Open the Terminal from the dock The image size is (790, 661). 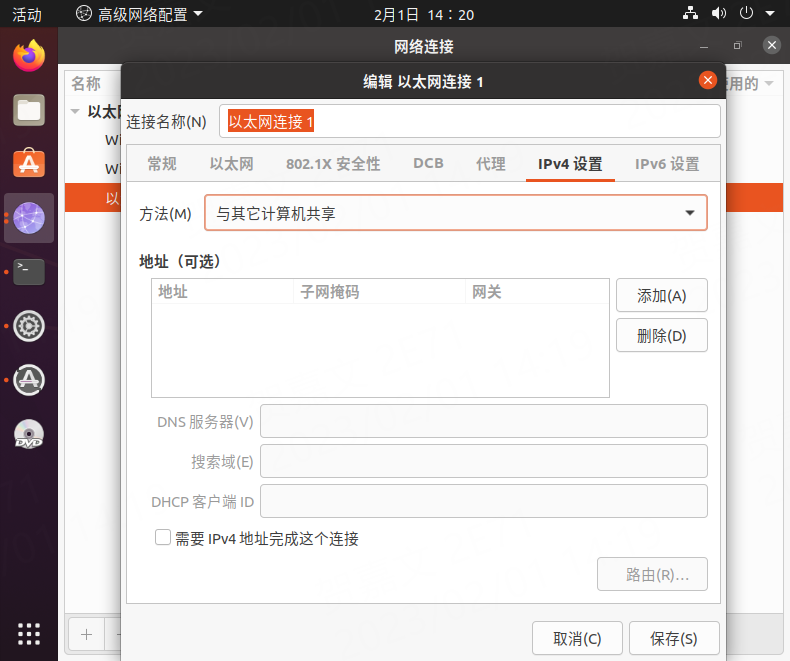point(29,272)
